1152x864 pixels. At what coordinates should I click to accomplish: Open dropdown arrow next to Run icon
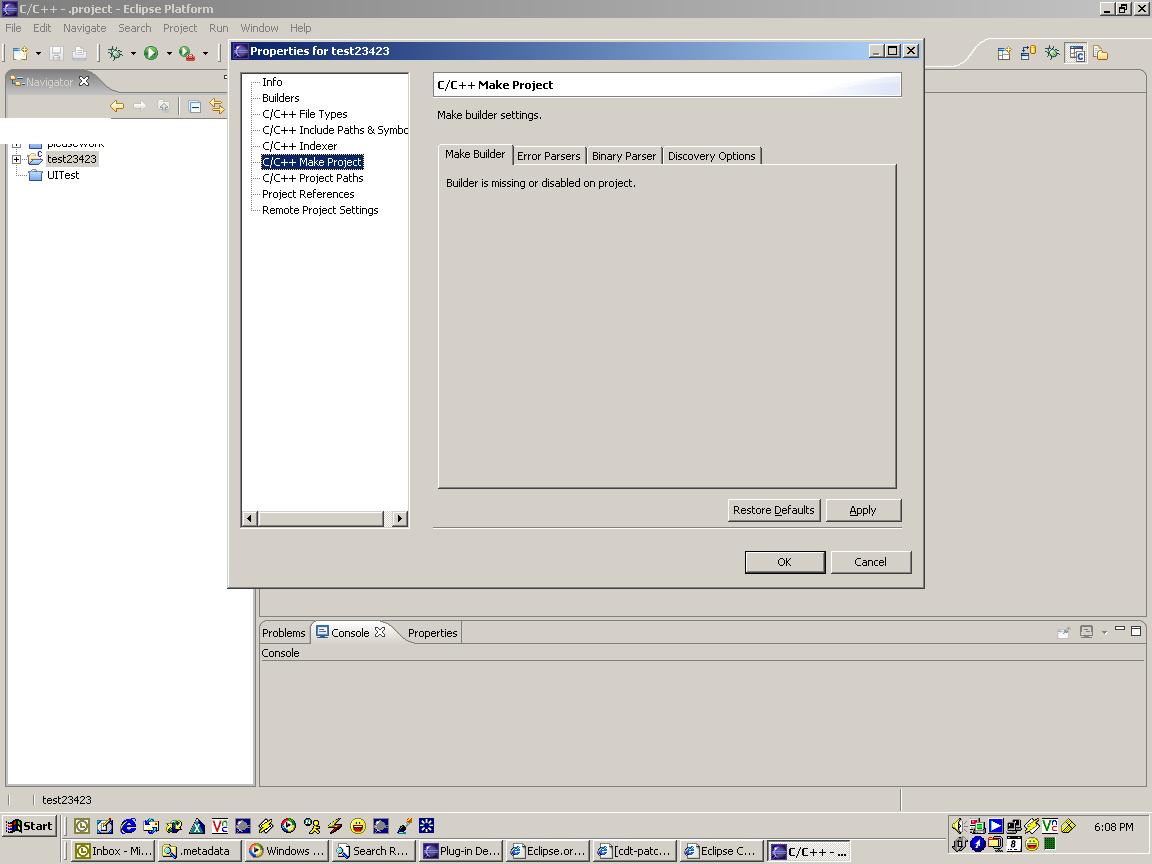169,54
